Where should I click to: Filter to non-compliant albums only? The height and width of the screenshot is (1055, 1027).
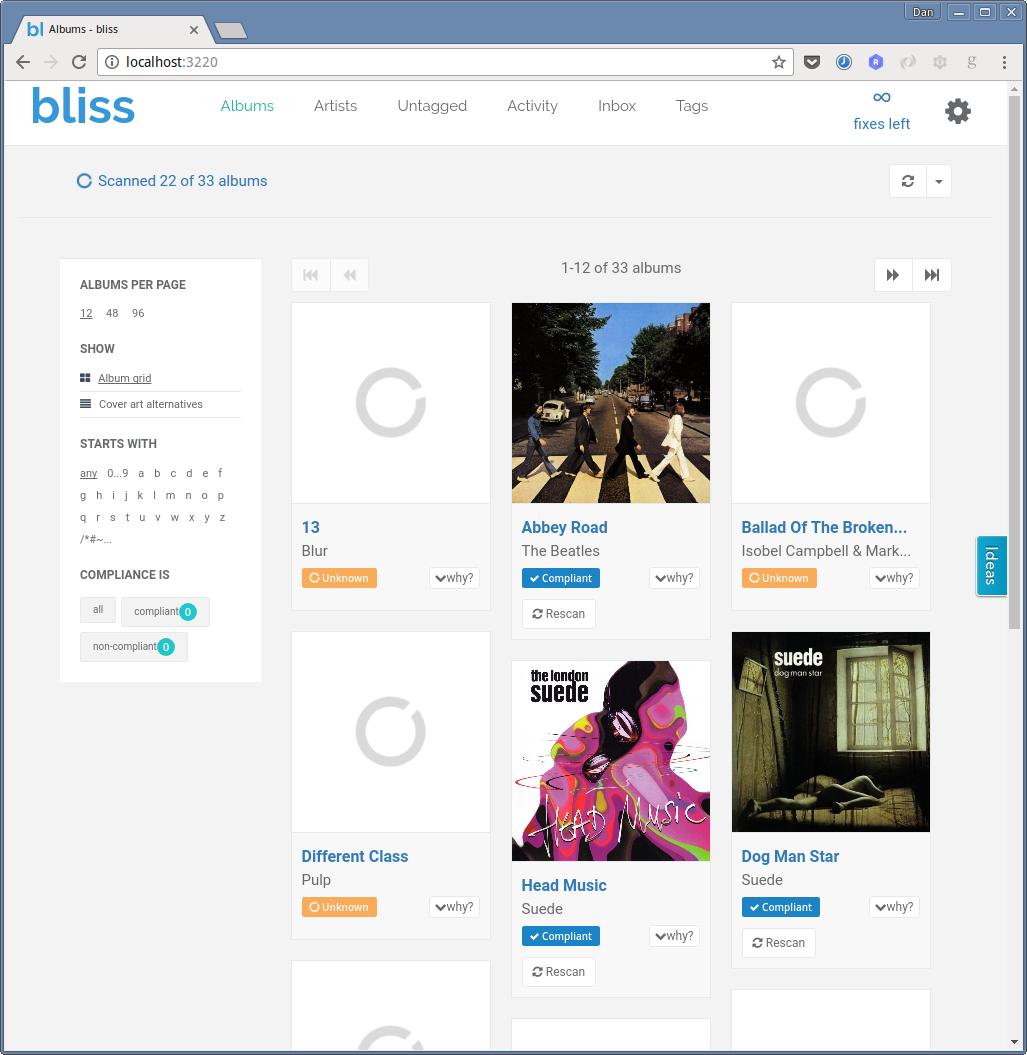point(134,647)
